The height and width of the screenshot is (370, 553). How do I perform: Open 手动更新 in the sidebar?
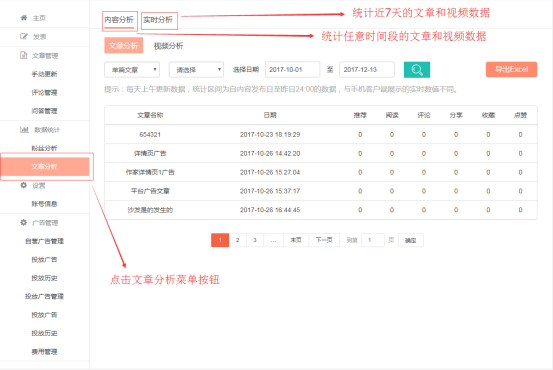[44, 74]
